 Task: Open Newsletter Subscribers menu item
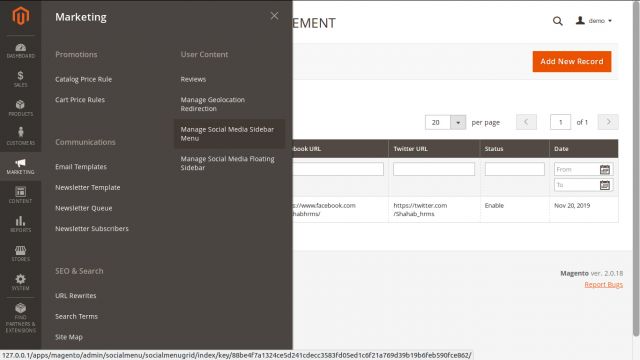tap(92, 229)
